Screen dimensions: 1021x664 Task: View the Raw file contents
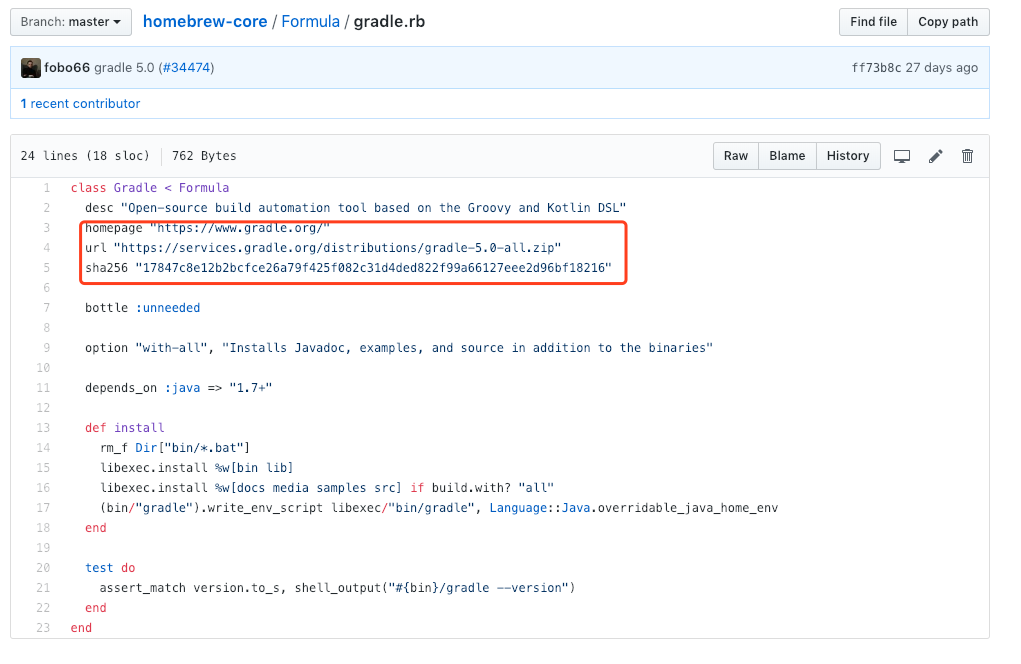tap(736, 156)
